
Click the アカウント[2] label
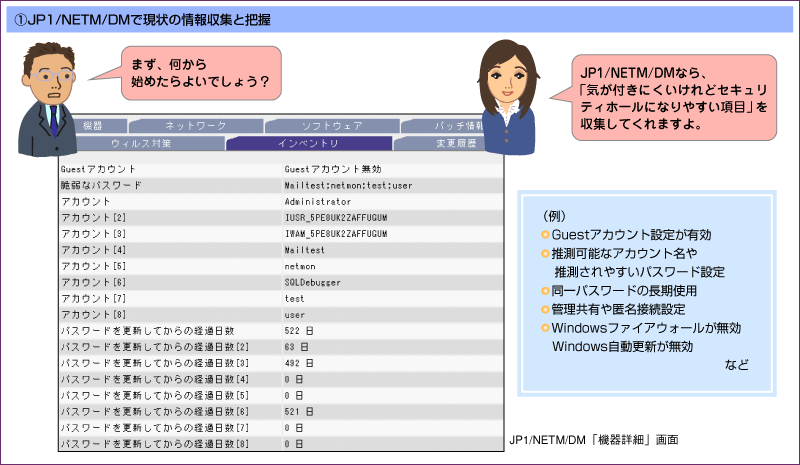93,217
